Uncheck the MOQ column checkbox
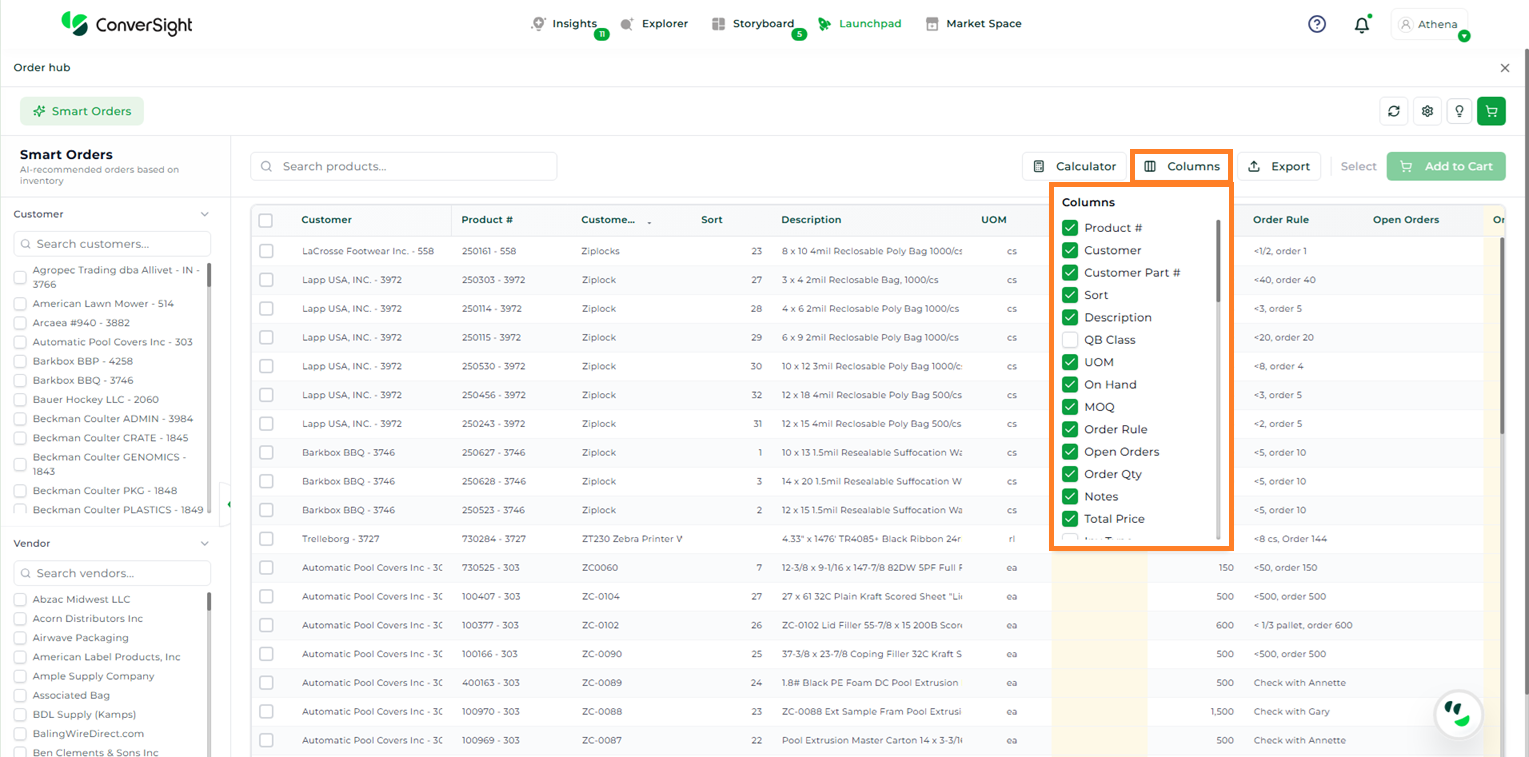 [1070, 407]
